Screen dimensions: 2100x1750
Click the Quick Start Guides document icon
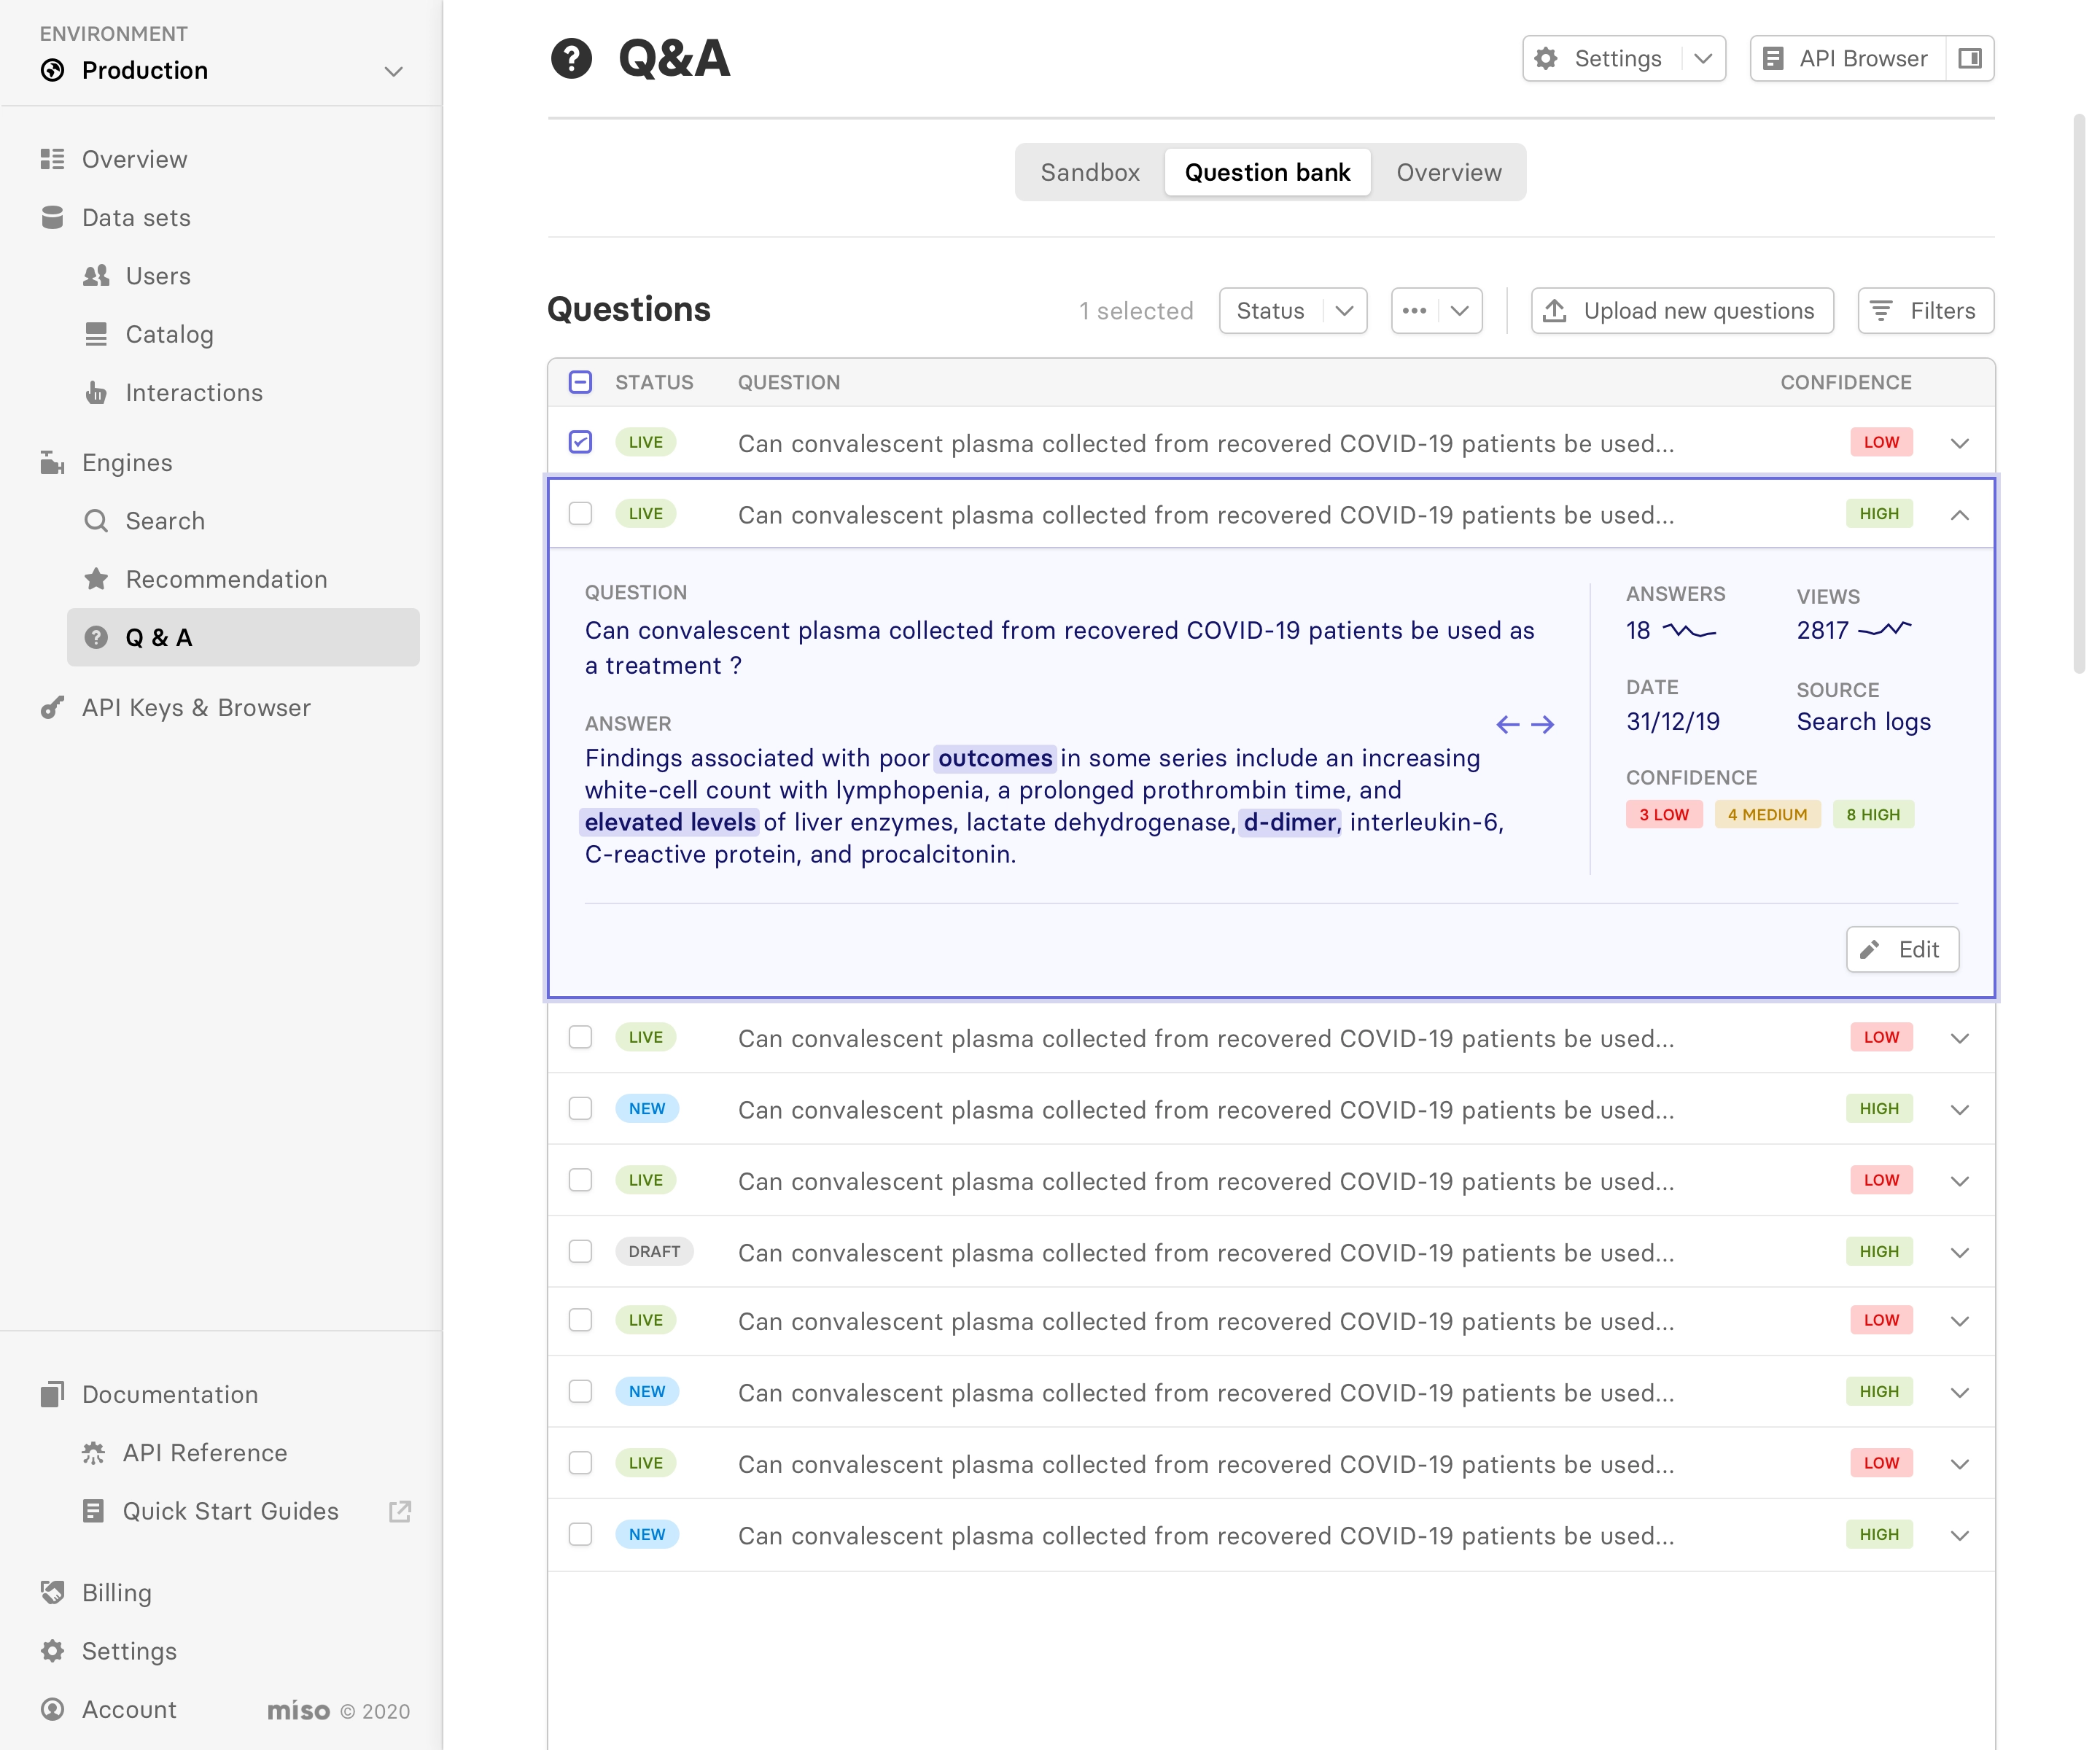pyautogui.click(x=93, y=1510)
